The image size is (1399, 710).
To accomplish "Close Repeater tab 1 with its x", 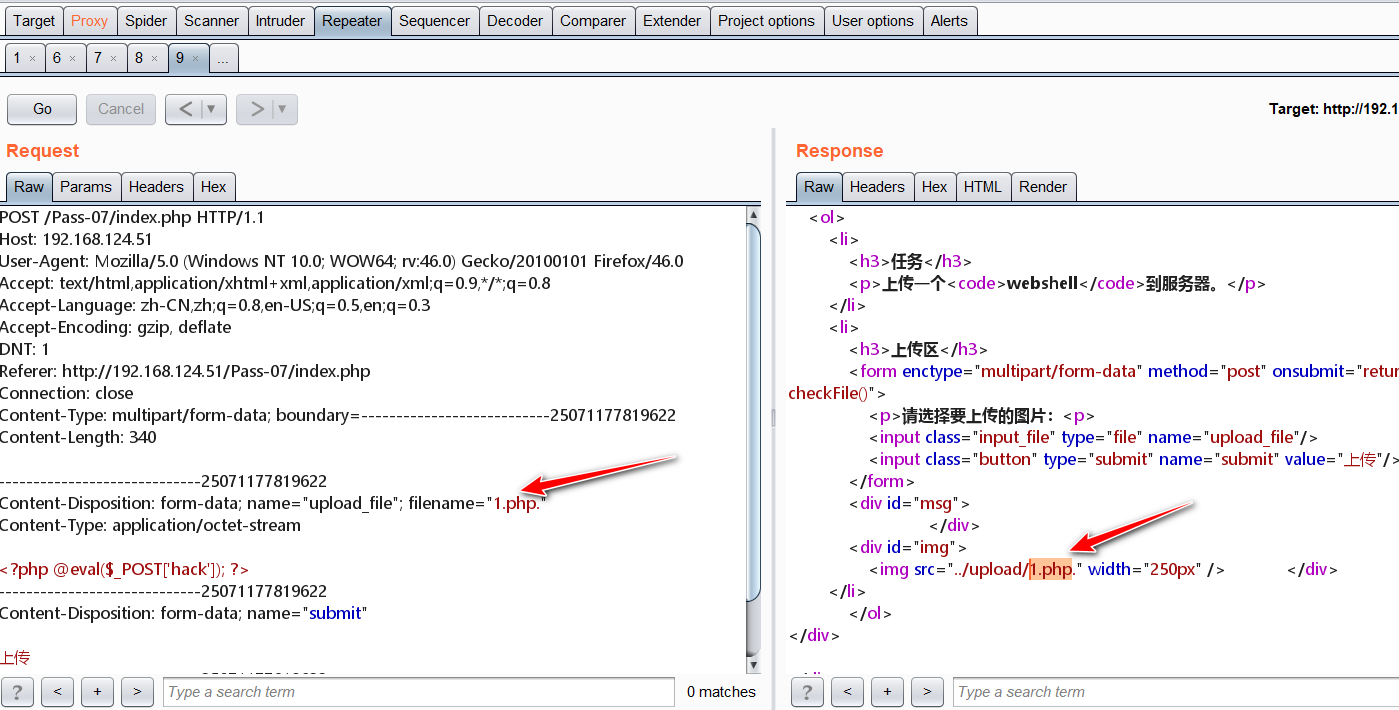I will tap(32, 59).
